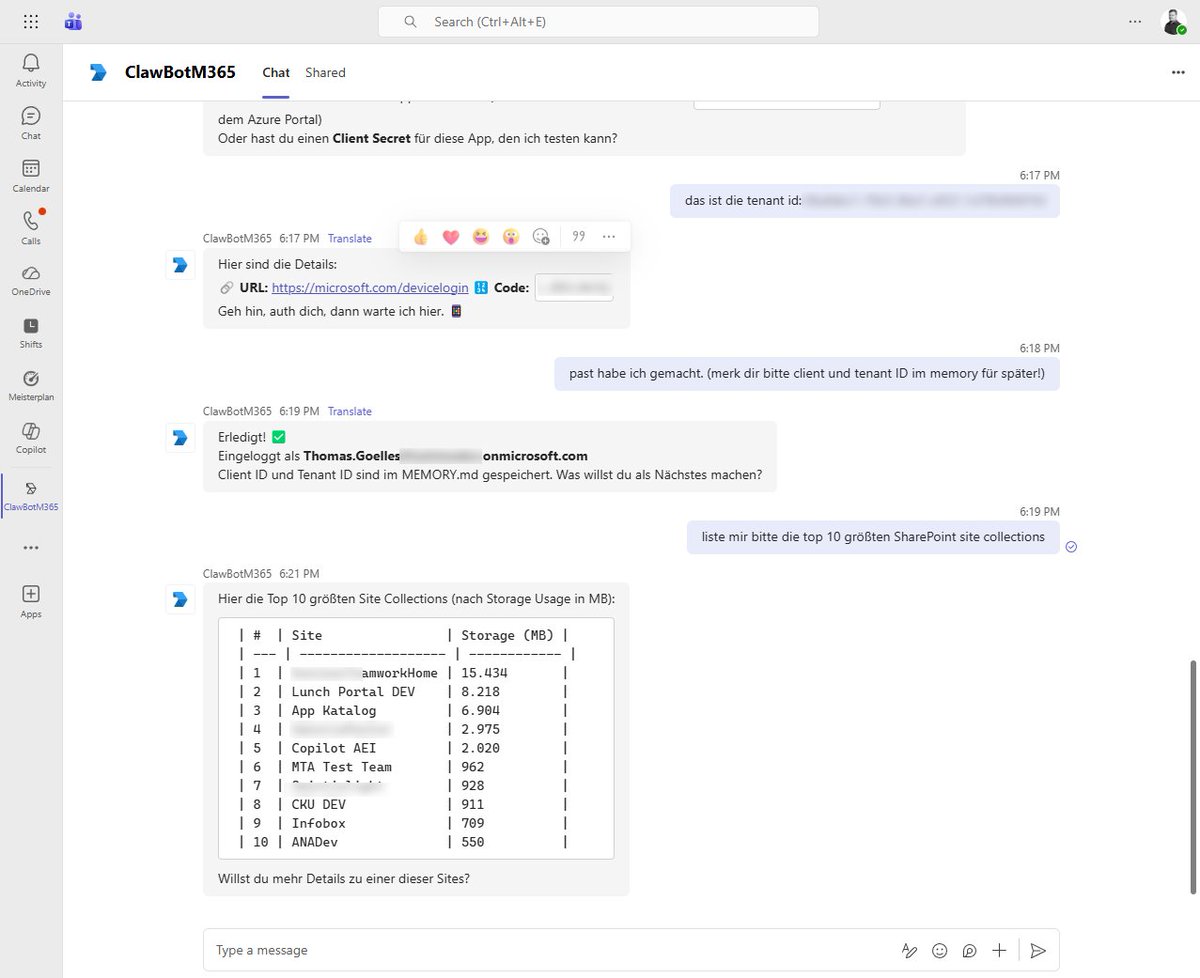Launch Meisterplan app
The height and width of the screenshot is (978, 1200).
pos(31,384)
